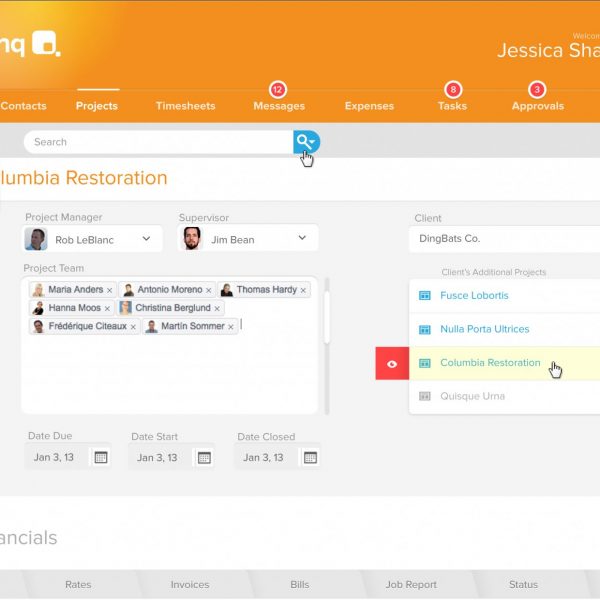Click the Fusce Lobortis project icon
The image size is (600, 600).
424,296
